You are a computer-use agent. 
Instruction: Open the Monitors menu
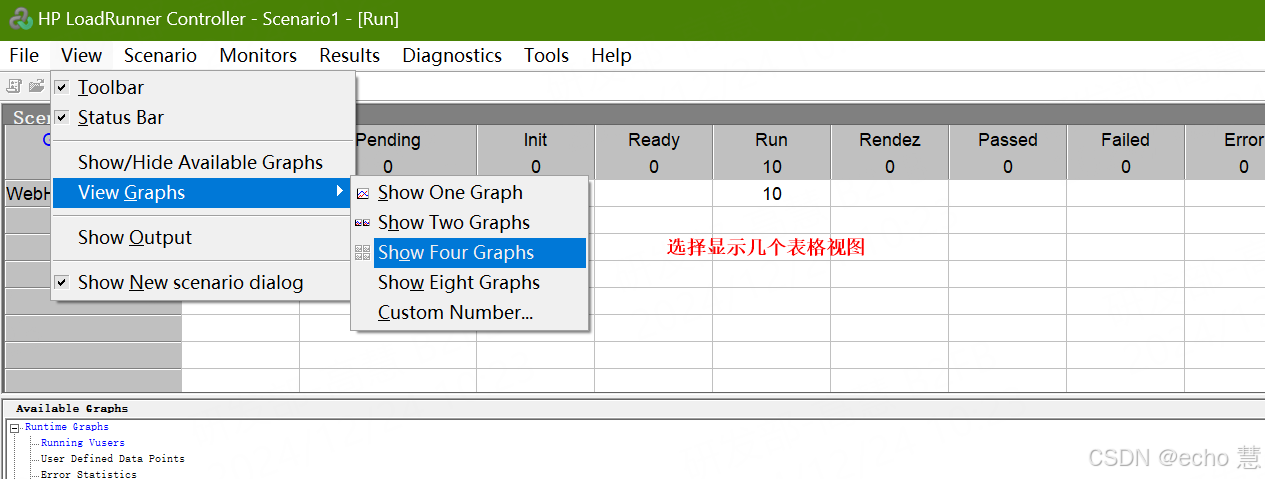click(x=258, y=56)
